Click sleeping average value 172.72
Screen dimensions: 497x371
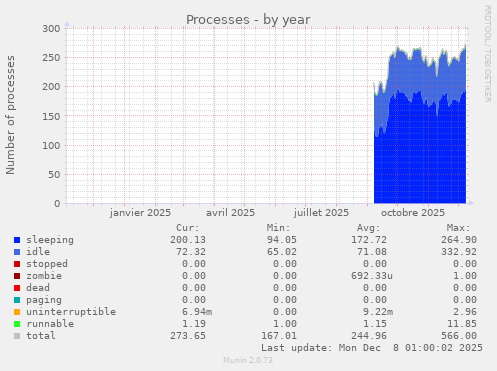click(x=369, y=240)
